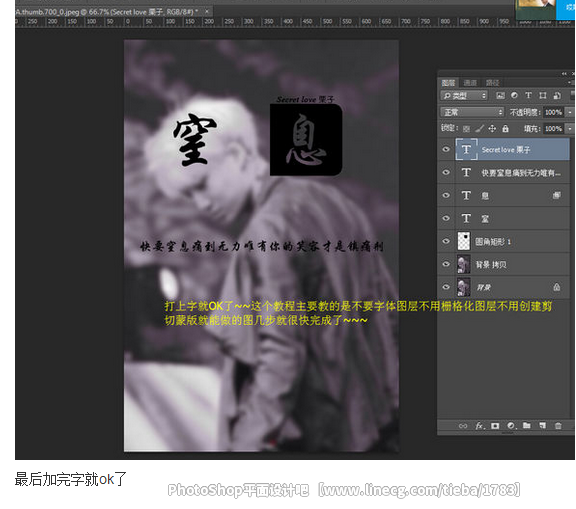The image size is (576, 509).
Task: Delete layer with trash icon
Action: [x=558, y=426]
